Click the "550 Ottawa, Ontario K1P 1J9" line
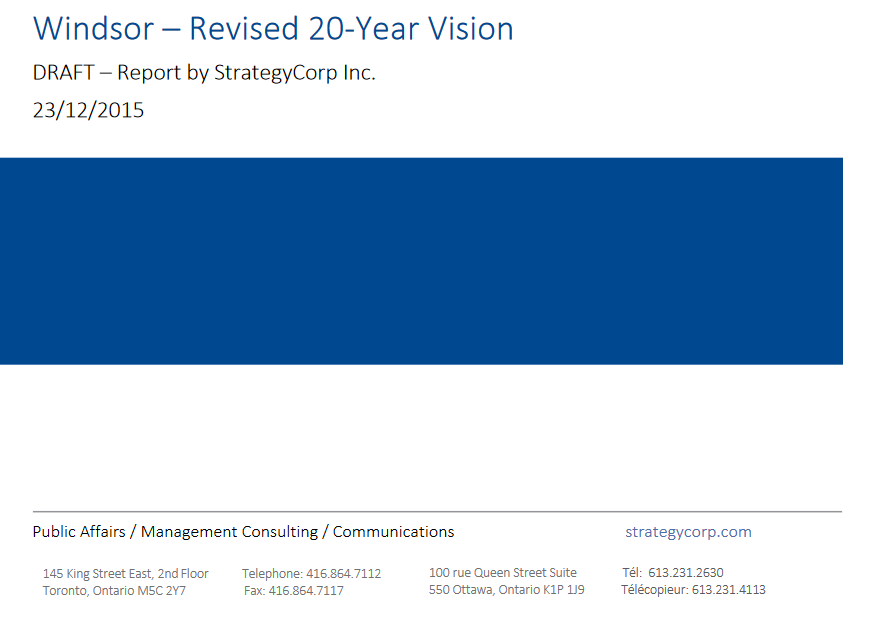 (507, 590)
